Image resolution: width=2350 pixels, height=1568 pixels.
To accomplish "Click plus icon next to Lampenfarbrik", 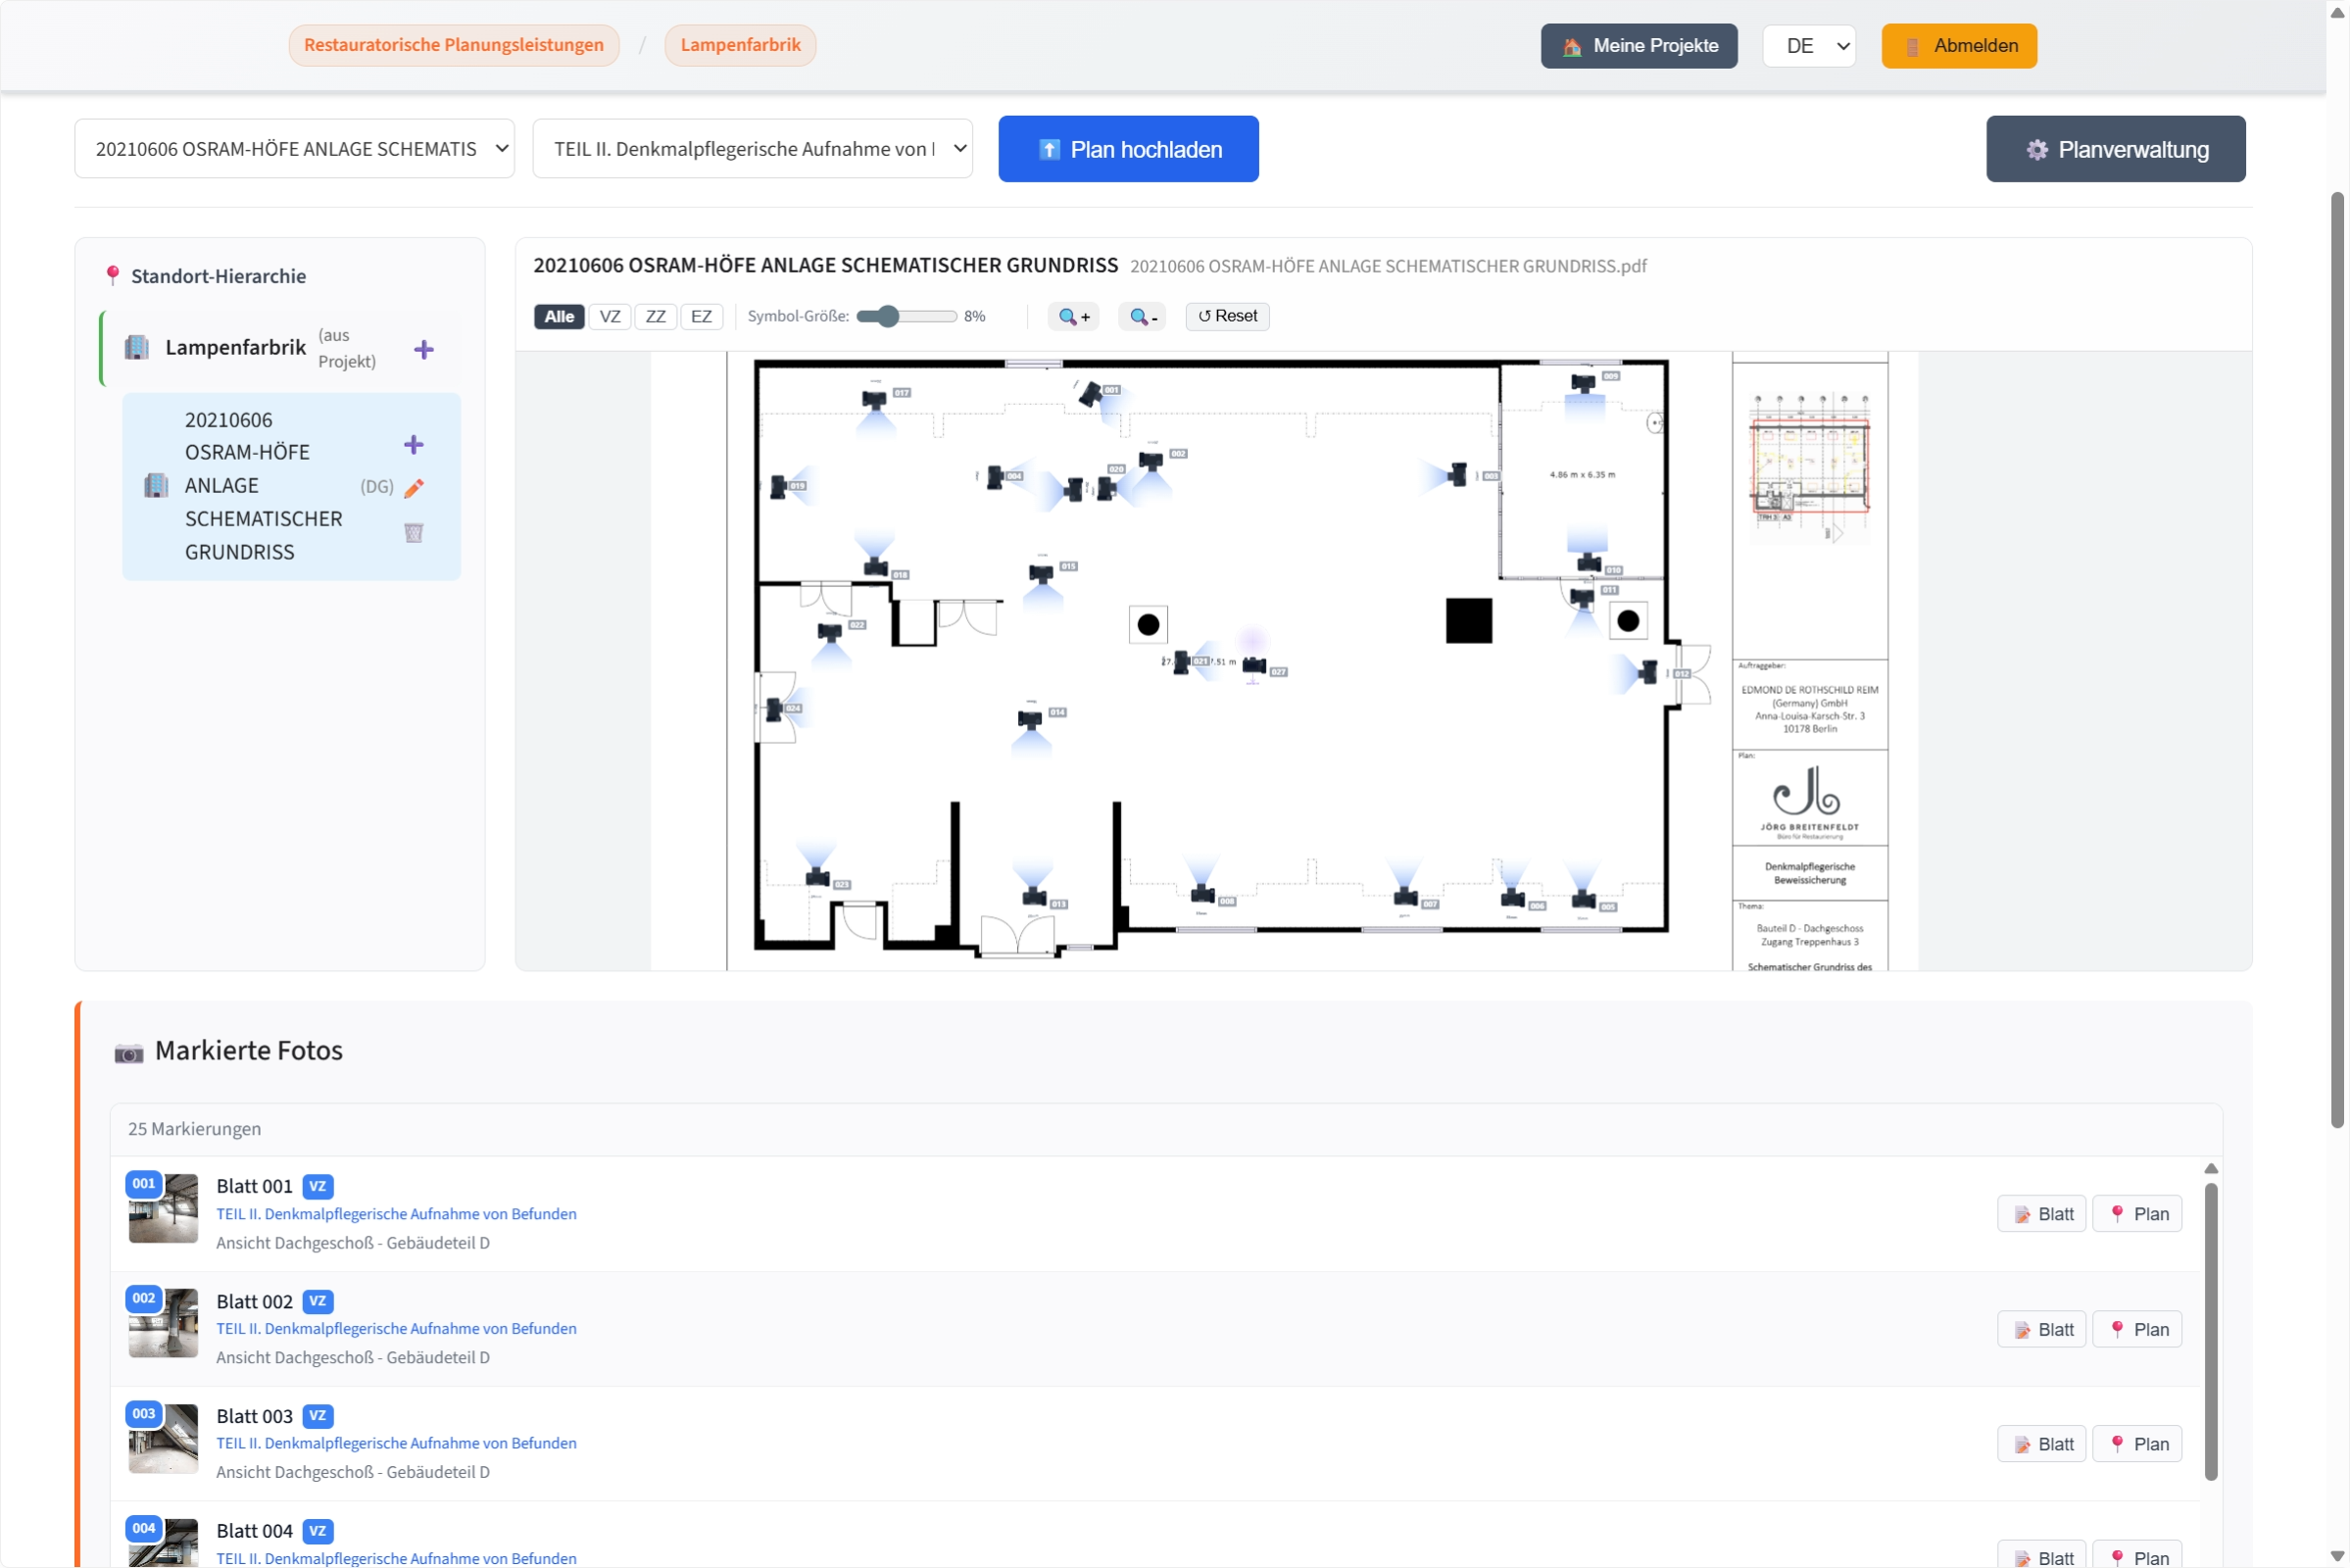I will point(424,349).
